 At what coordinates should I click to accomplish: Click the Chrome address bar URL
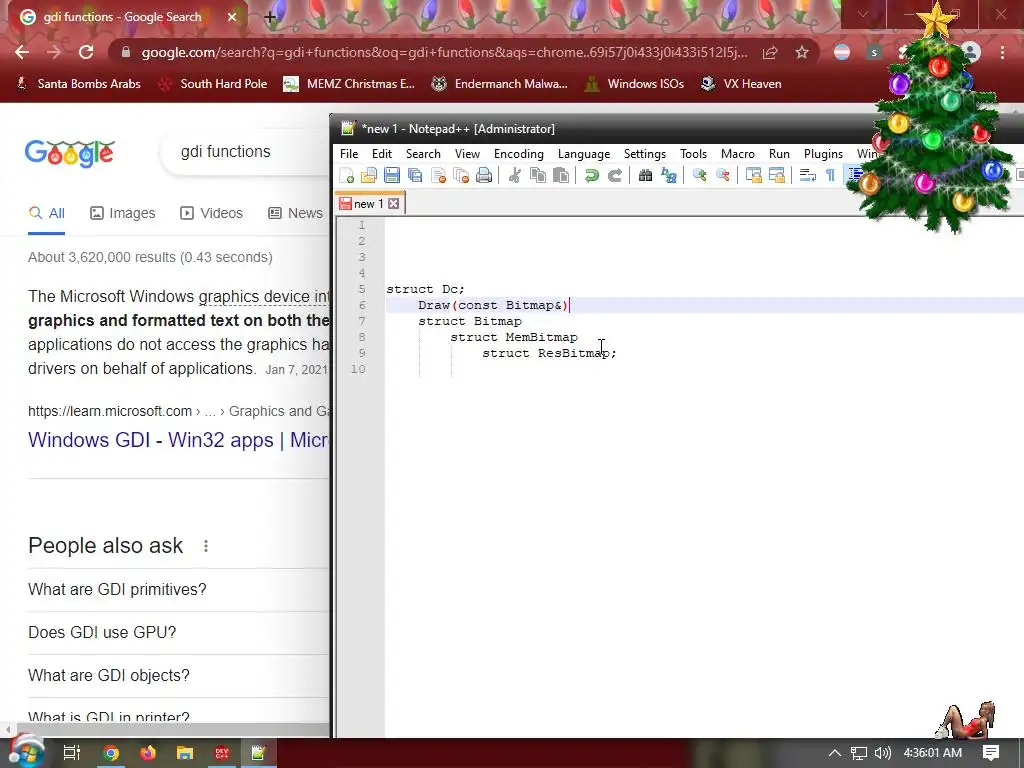[444, 52]
